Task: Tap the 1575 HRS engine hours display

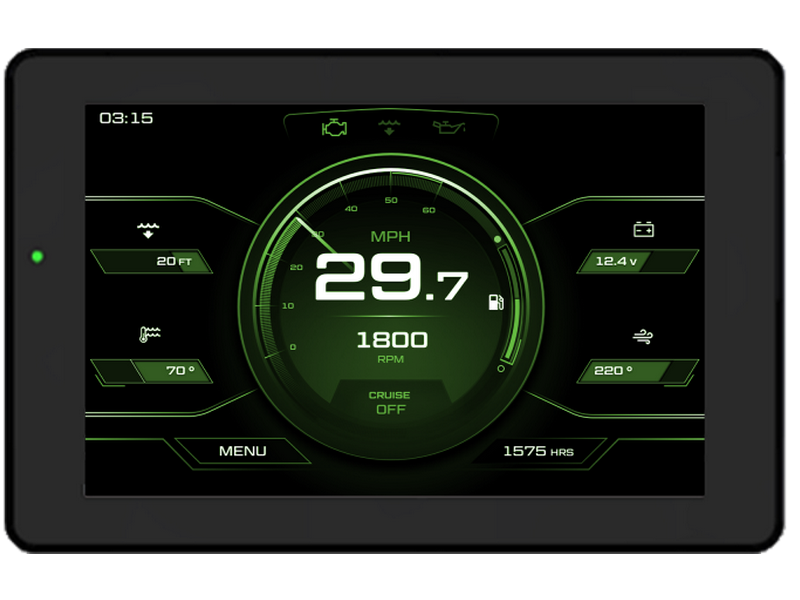Action: coord(538,451)
